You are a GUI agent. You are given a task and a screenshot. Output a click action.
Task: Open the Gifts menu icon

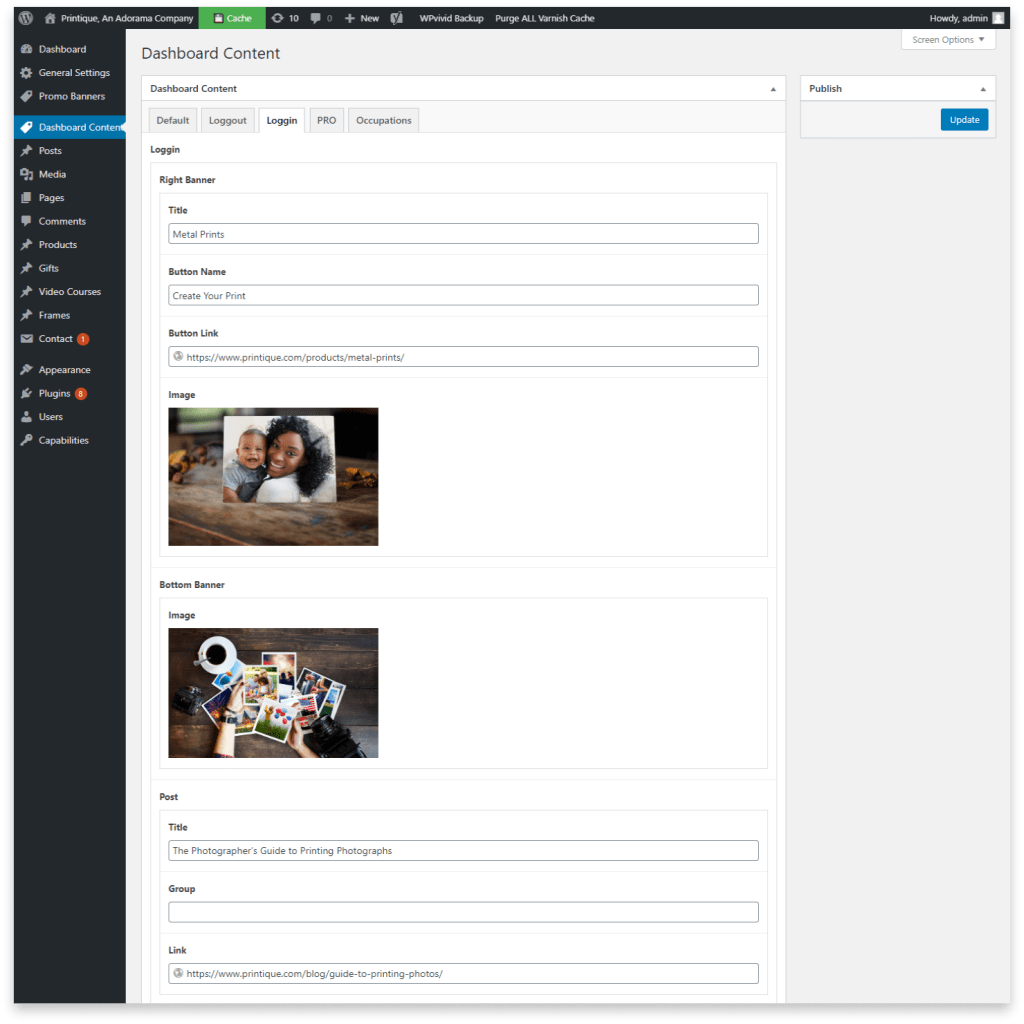coord(25,268)
